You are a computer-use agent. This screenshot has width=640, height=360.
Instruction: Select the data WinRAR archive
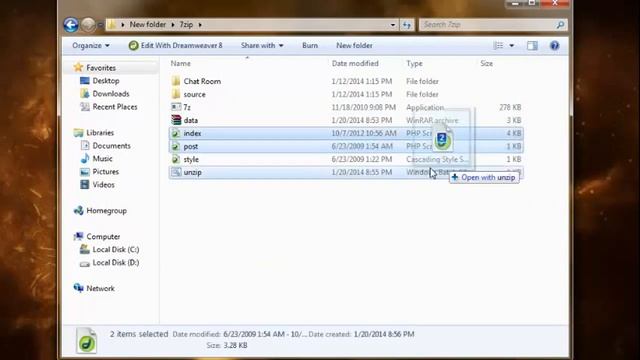pyautogui.click(x=346, y=120)
